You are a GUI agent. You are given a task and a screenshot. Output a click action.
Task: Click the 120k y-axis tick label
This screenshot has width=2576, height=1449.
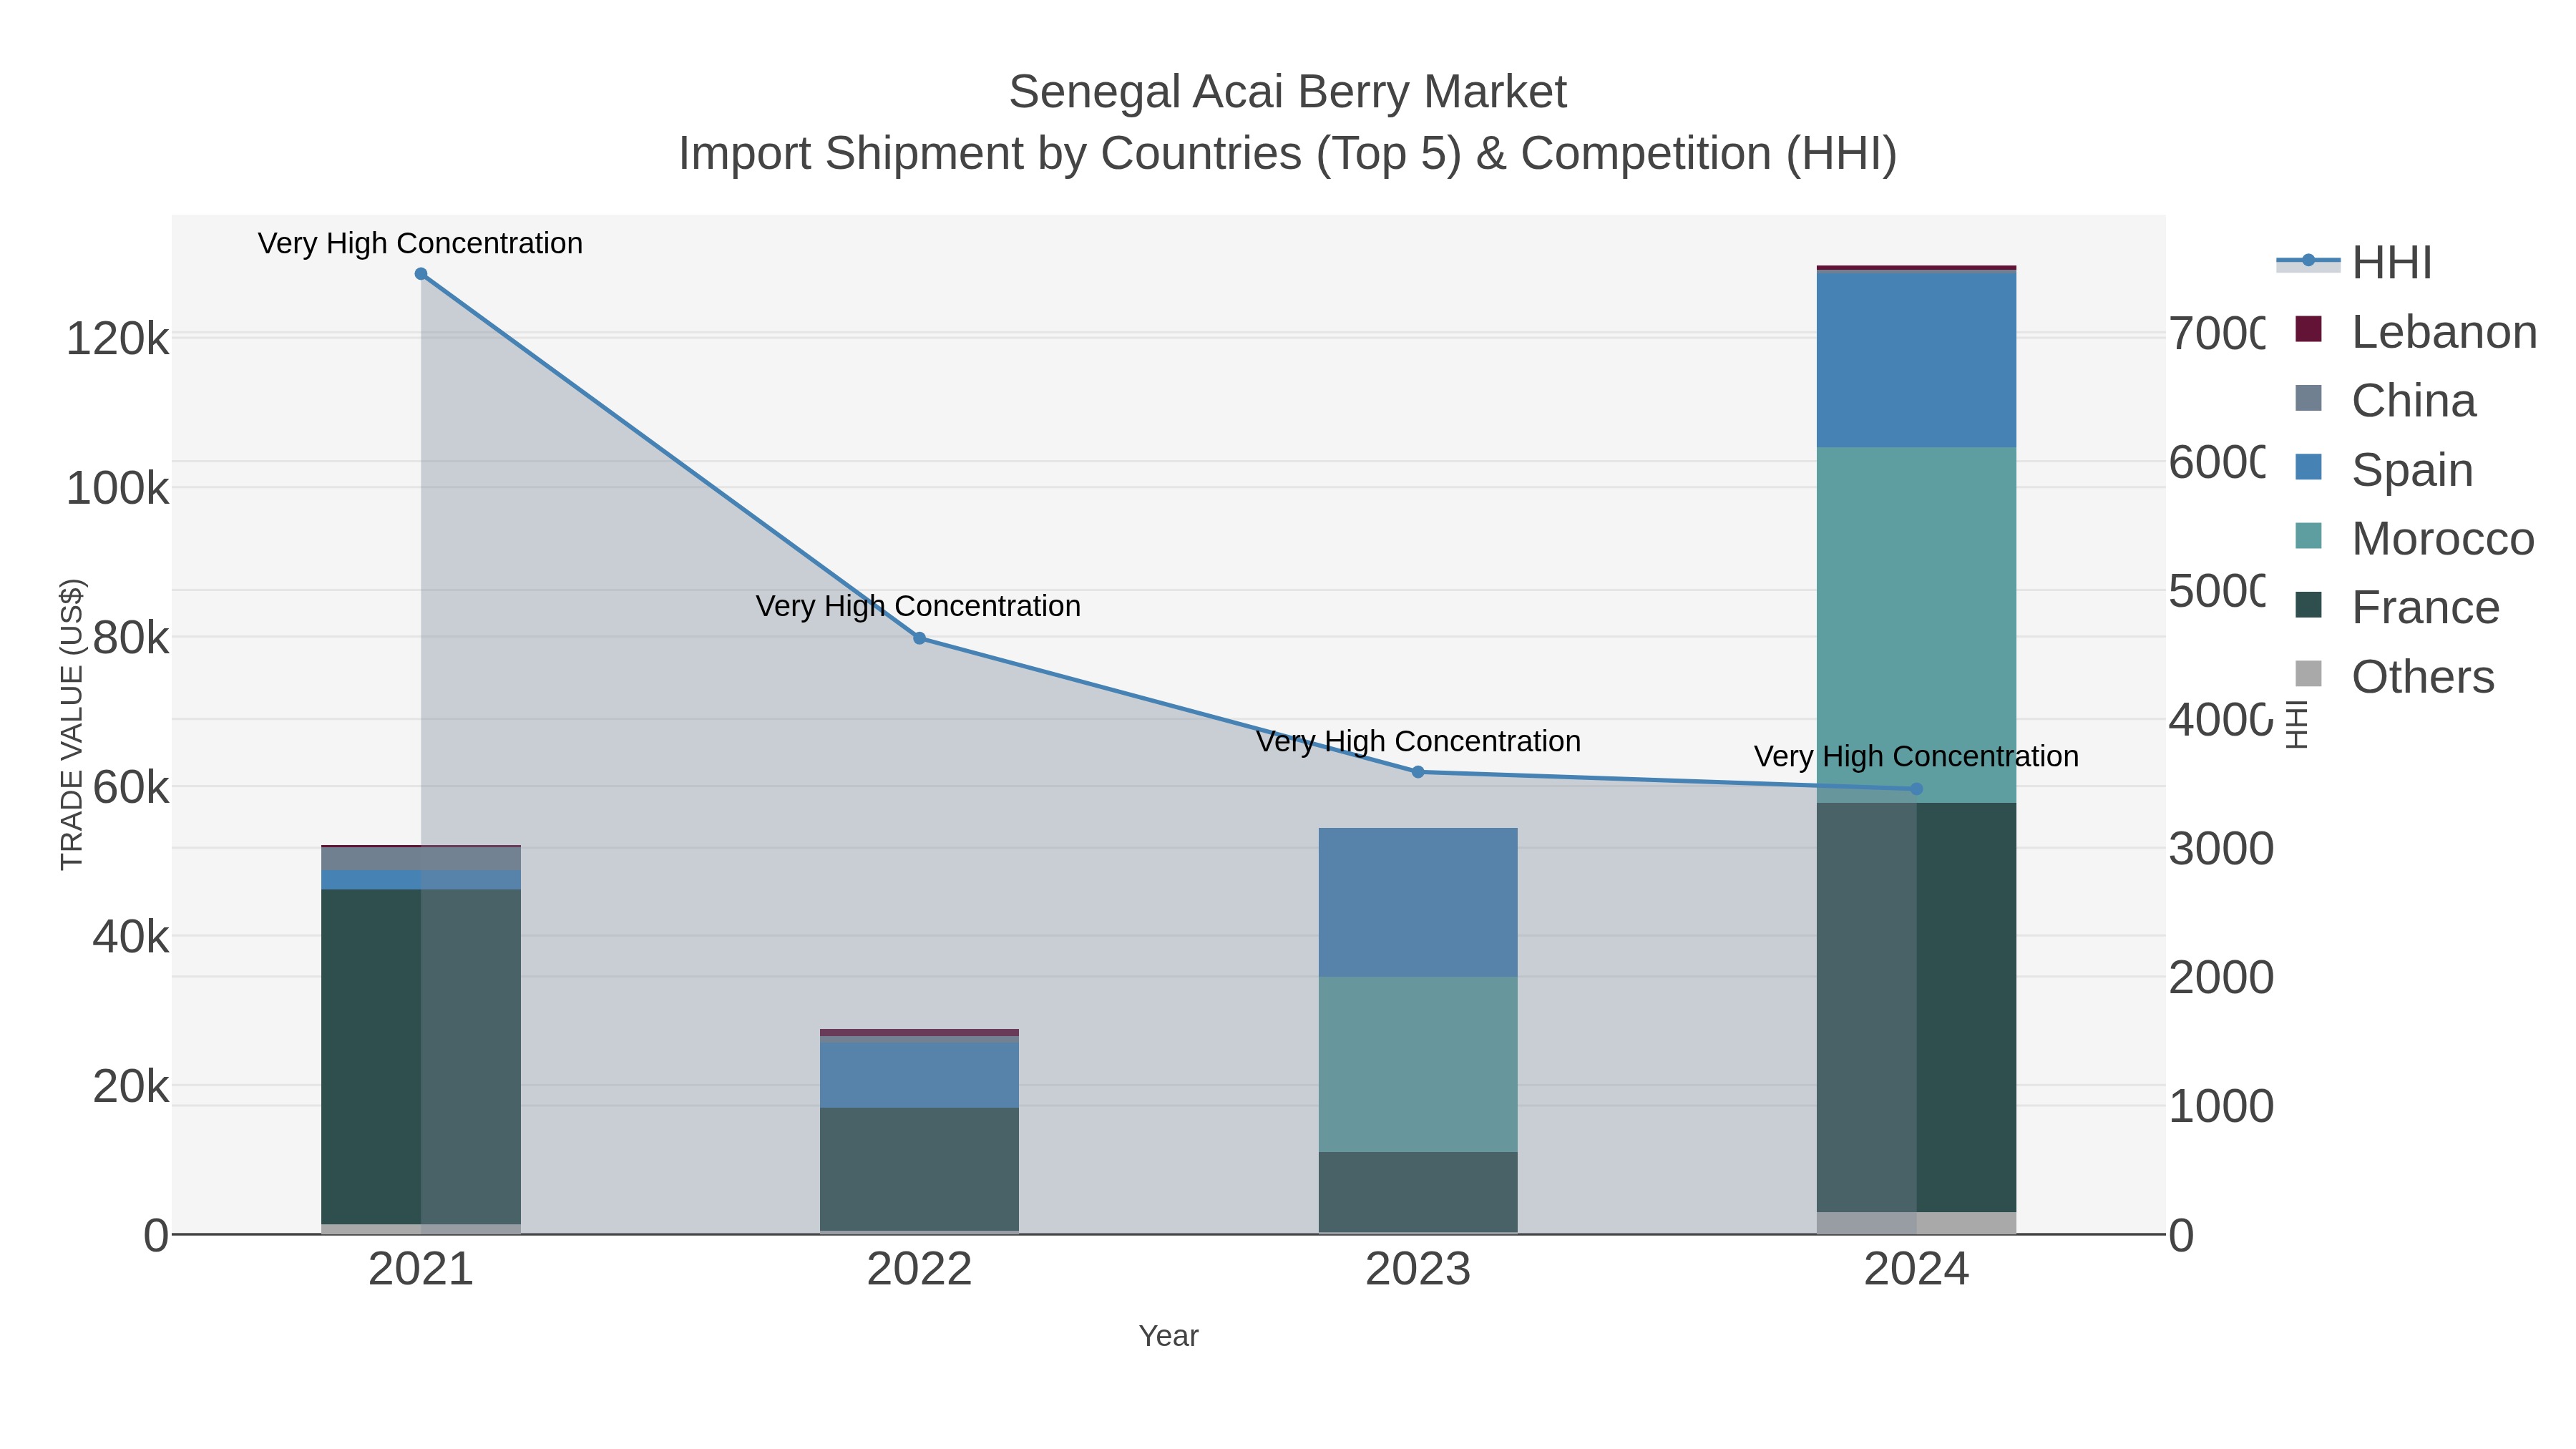[x=117, y=339]
